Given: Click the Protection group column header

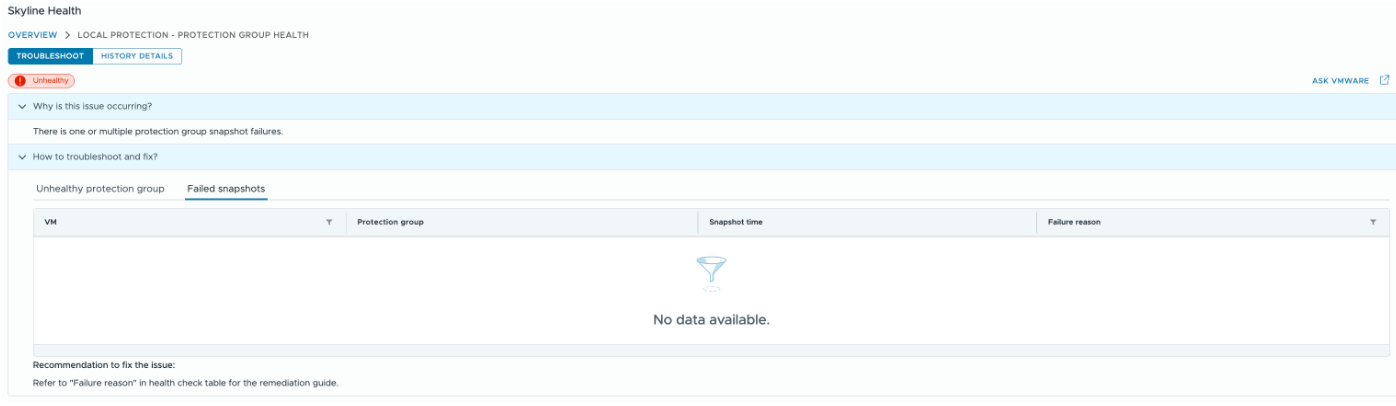Looking at the screenshot, I should (390, 222).
